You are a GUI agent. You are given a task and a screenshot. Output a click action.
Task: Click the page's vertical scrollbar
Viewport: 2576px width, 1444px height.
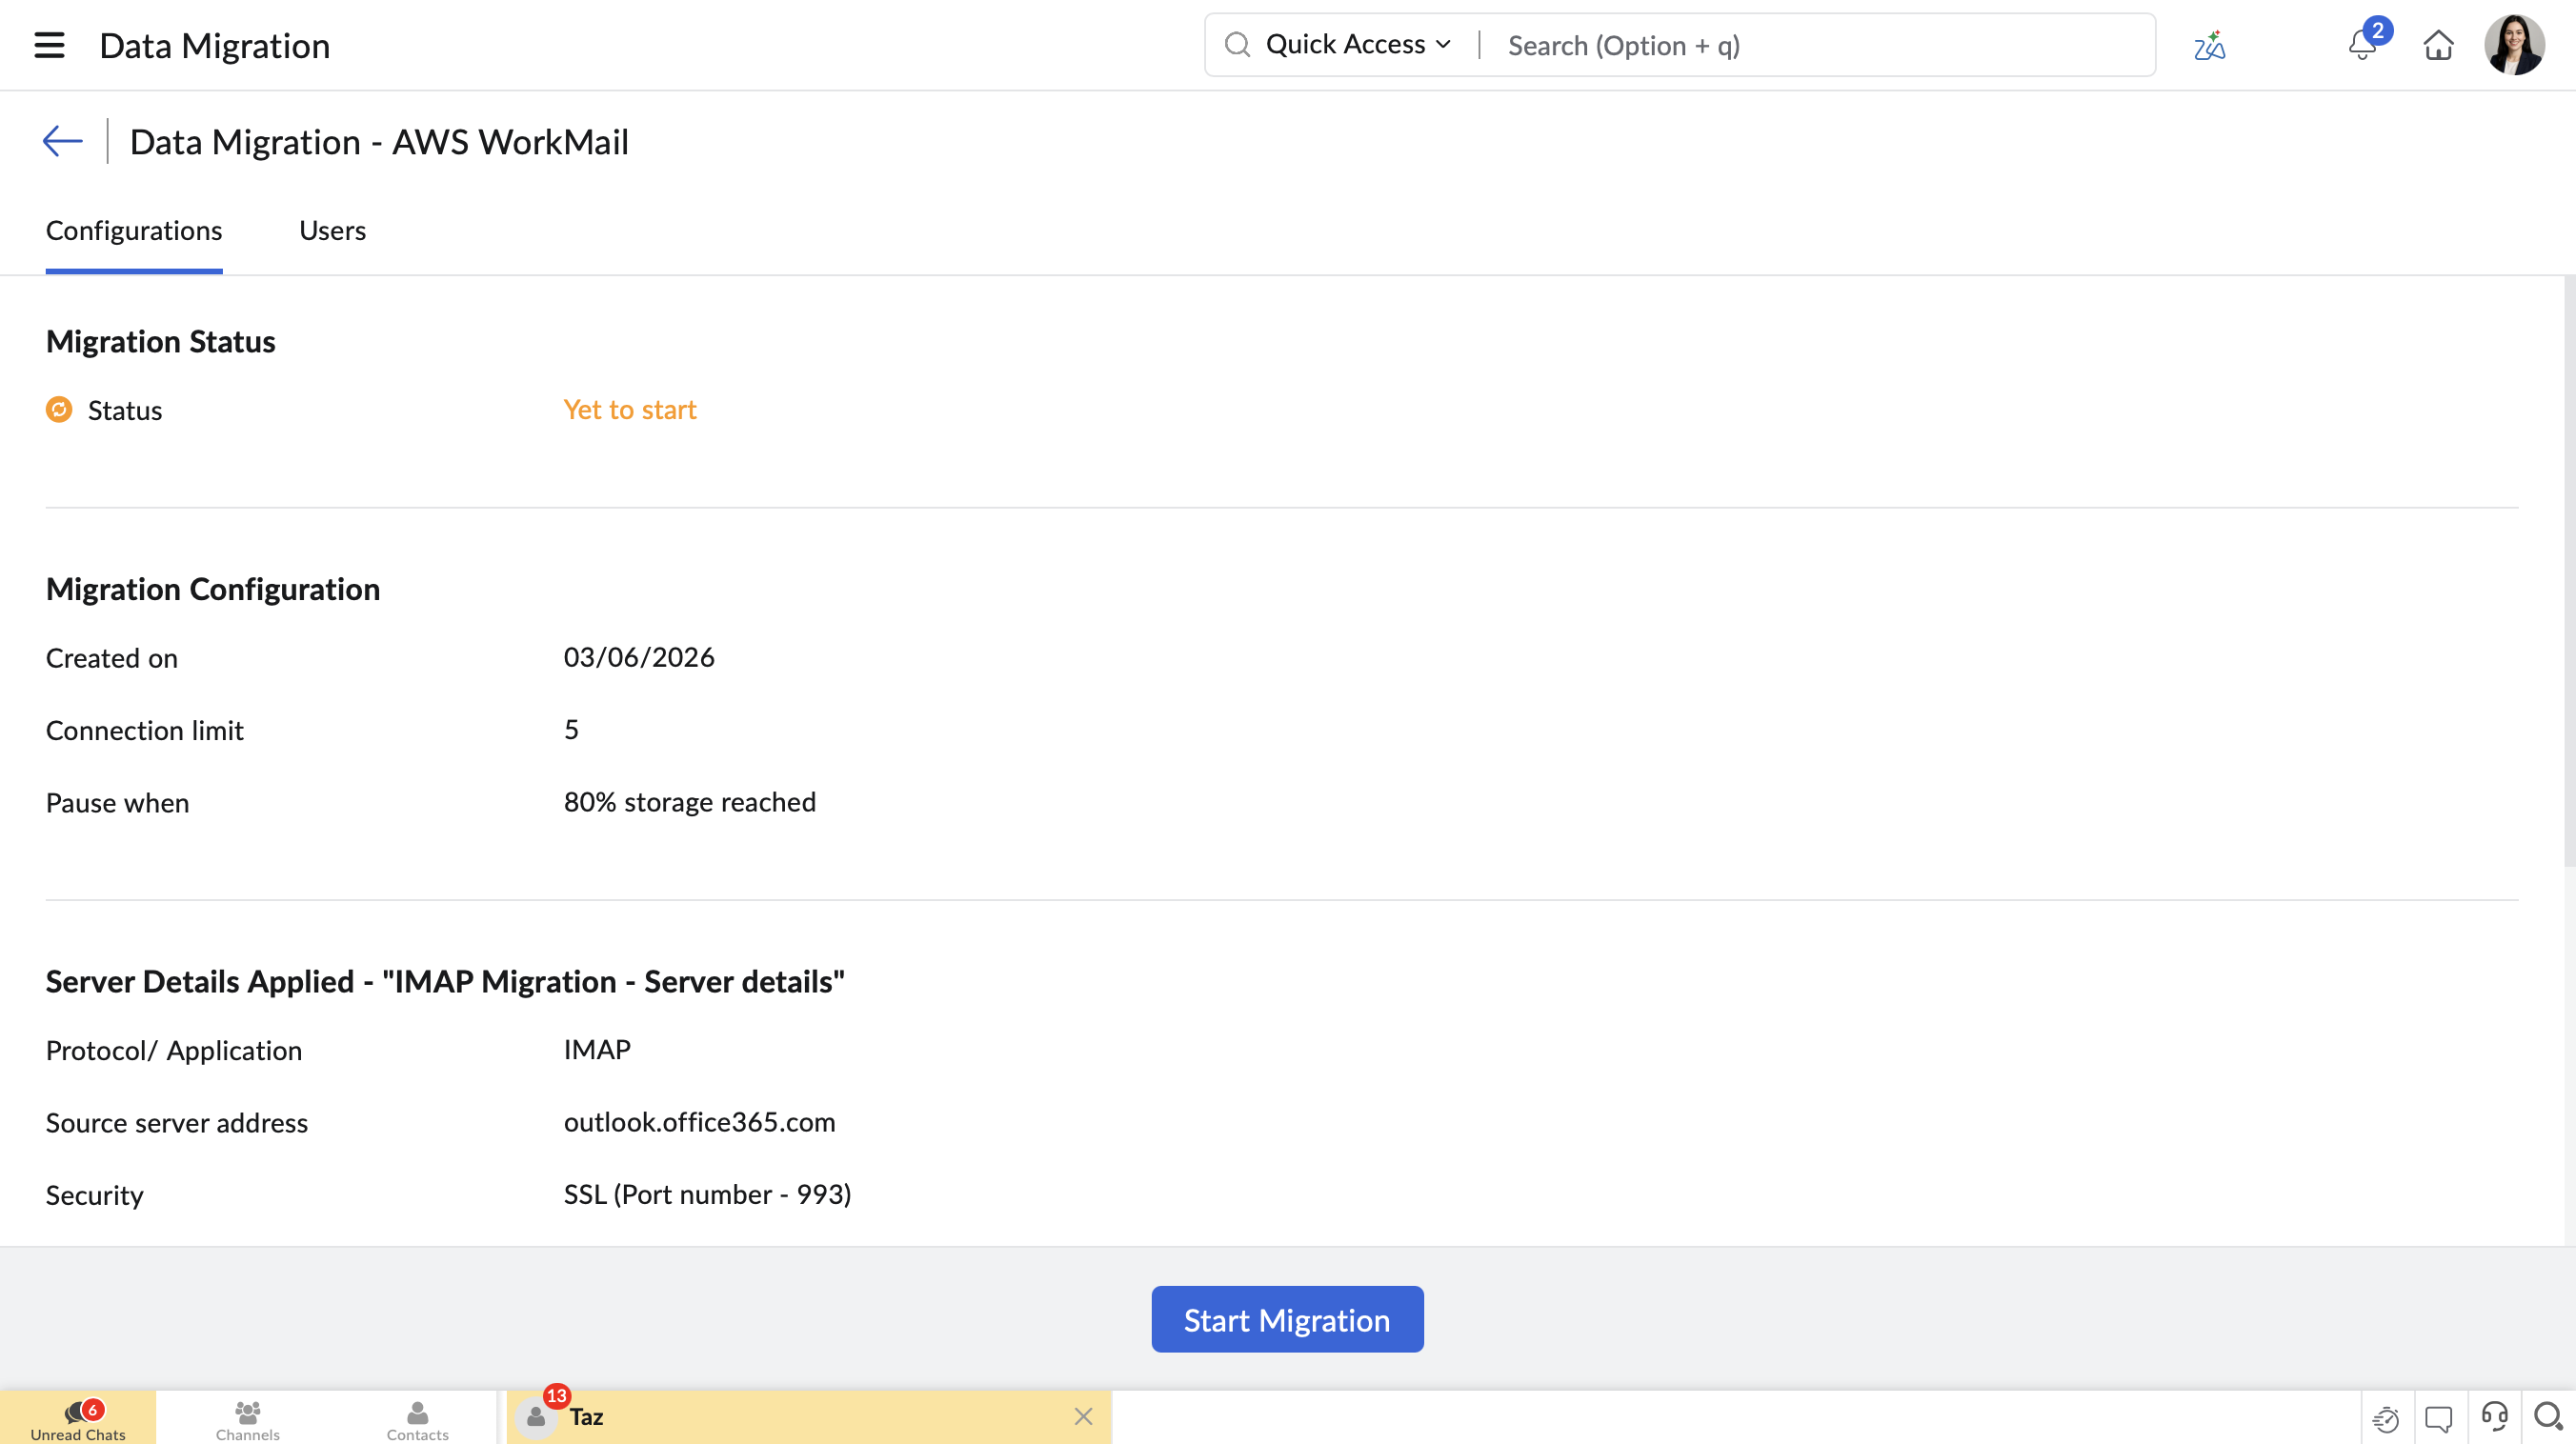point(2569,572)
